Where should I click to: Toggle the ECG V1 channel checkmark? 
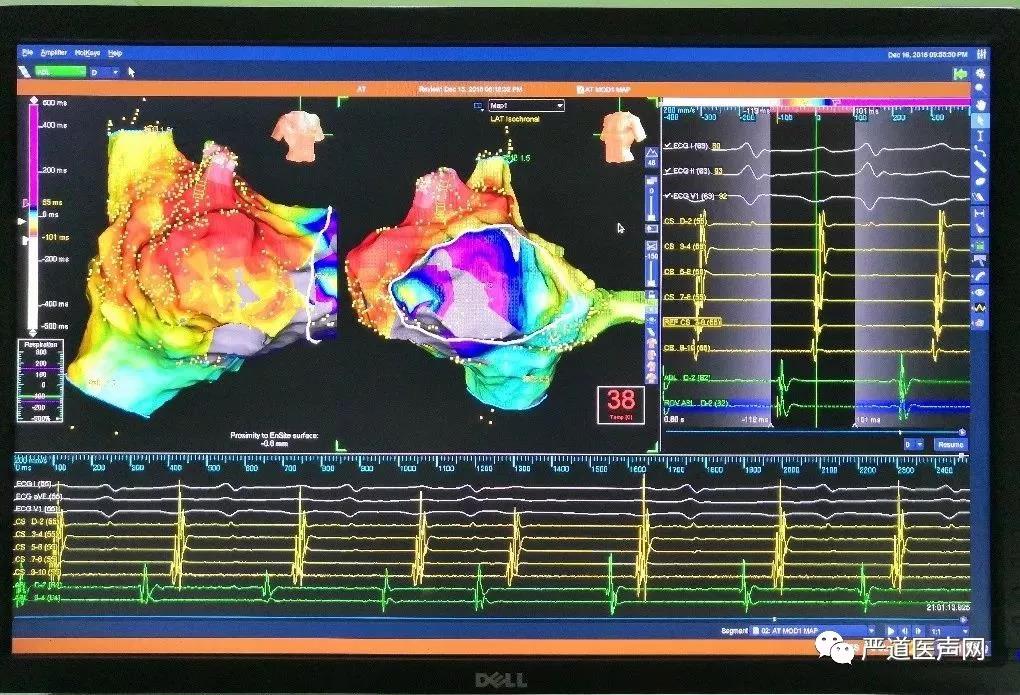click(668, 197)
